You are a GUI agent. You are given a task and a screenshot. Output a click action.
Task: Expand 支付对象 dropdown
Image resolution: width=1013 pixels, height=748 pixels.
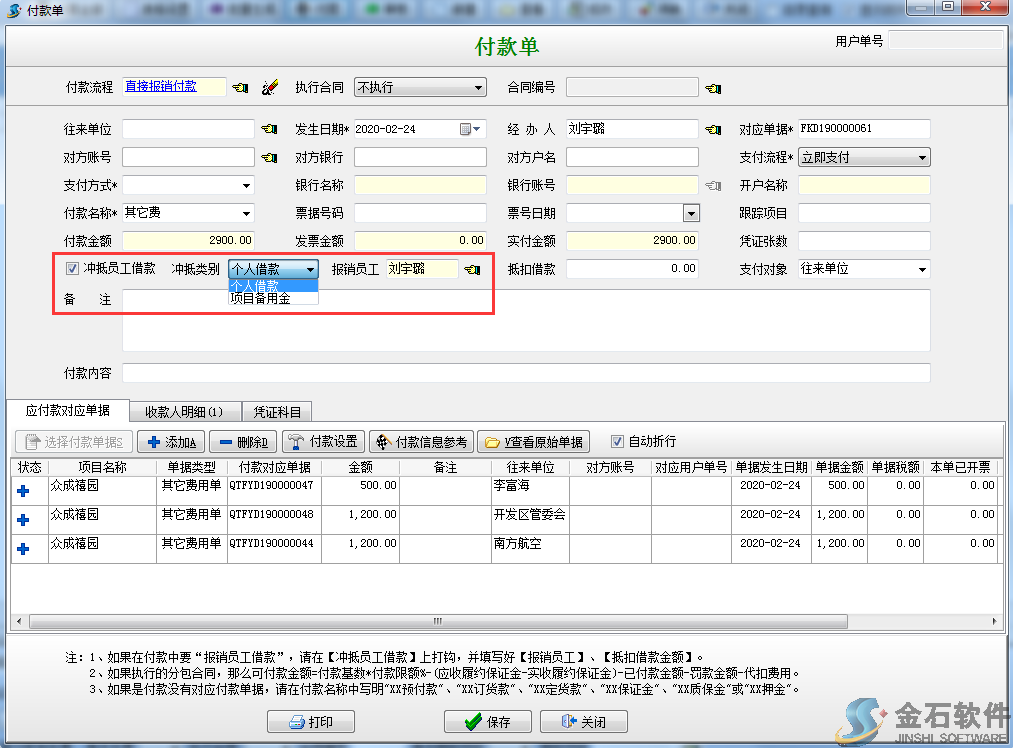pyautogui.click(x=921, y=269)
